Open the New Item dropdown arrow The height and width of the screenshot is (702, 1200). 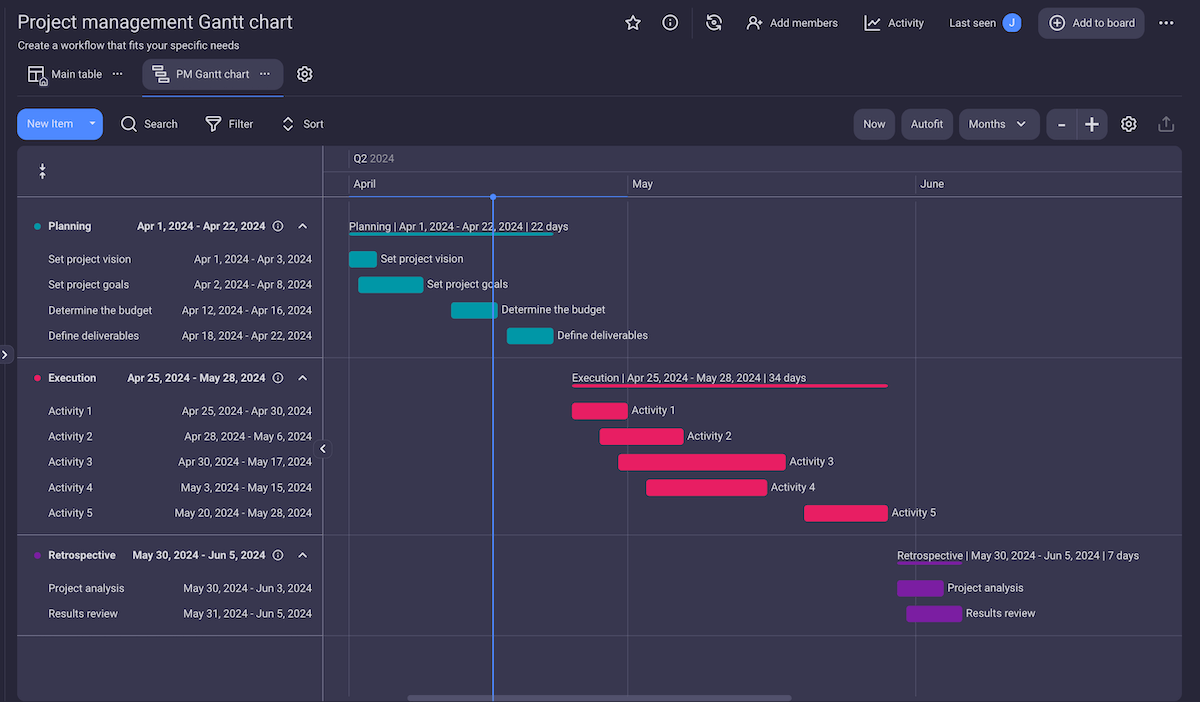point(92,124)
